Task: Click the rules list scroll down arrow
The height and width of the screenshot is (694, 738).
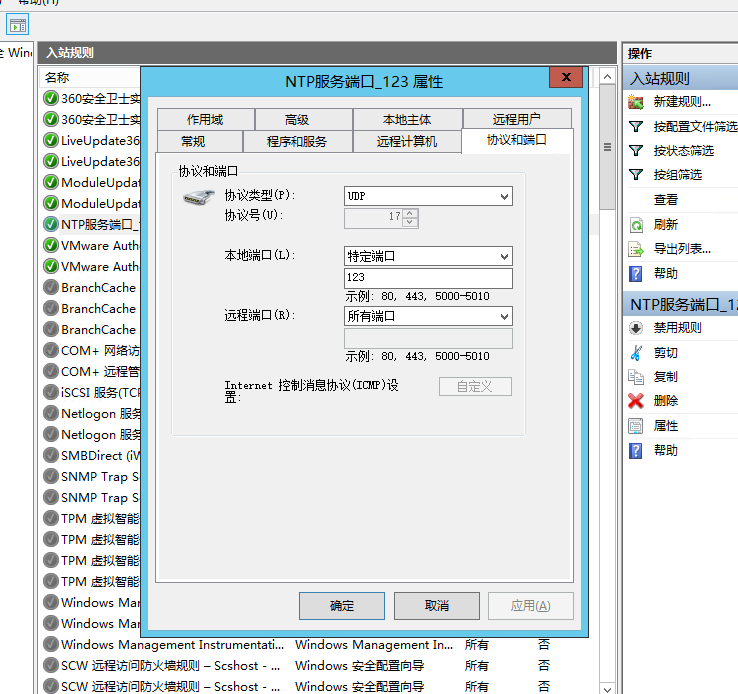Action: 608,688
